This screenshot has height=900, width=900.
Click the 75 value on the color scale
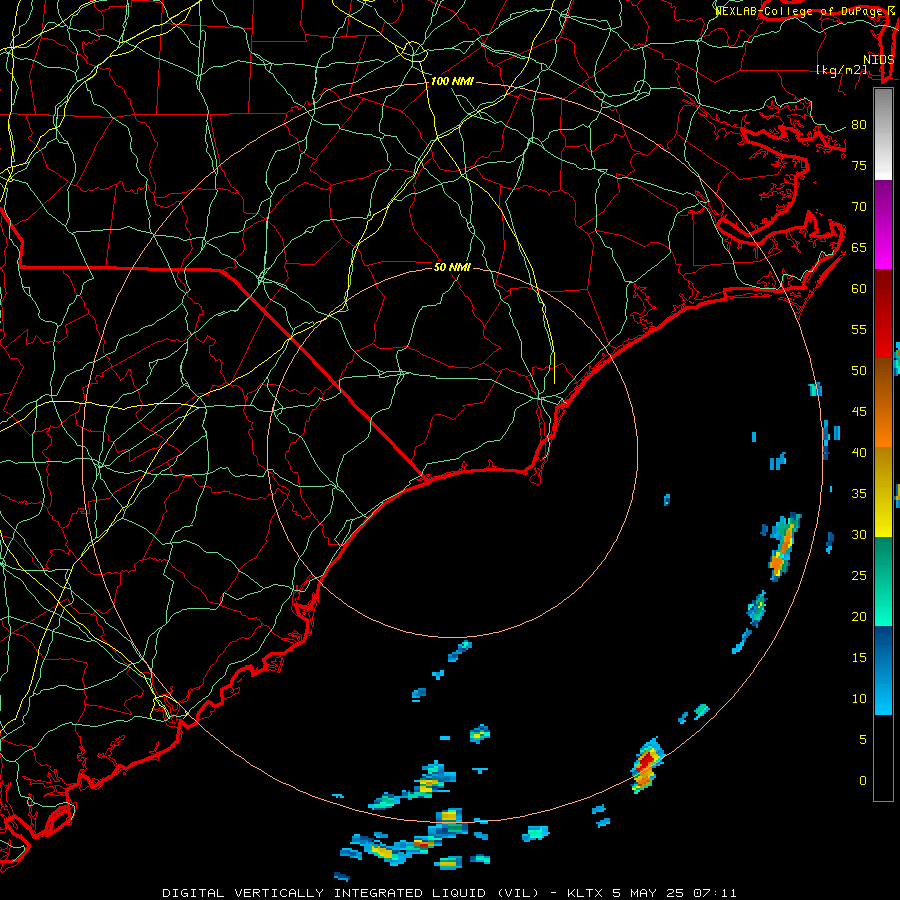pos(859,166)
